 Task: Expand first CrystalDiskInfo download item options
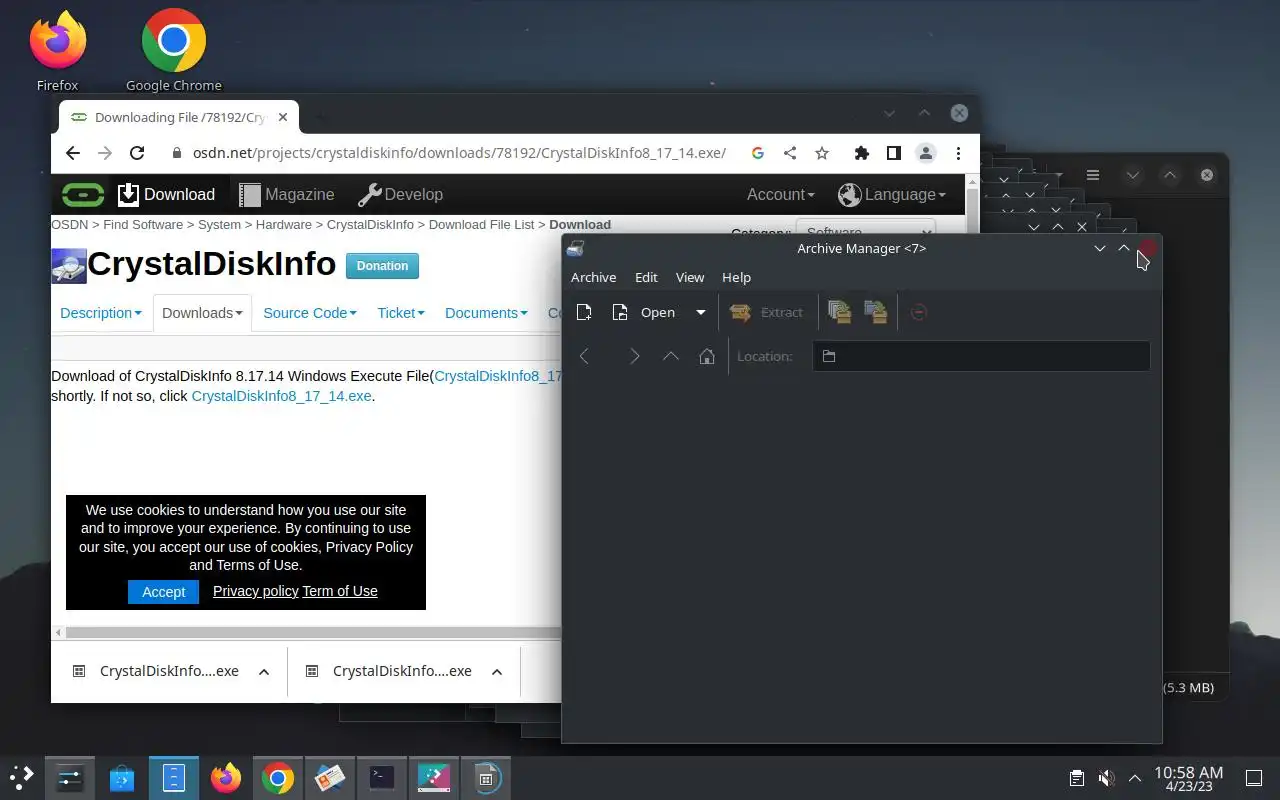264,671
